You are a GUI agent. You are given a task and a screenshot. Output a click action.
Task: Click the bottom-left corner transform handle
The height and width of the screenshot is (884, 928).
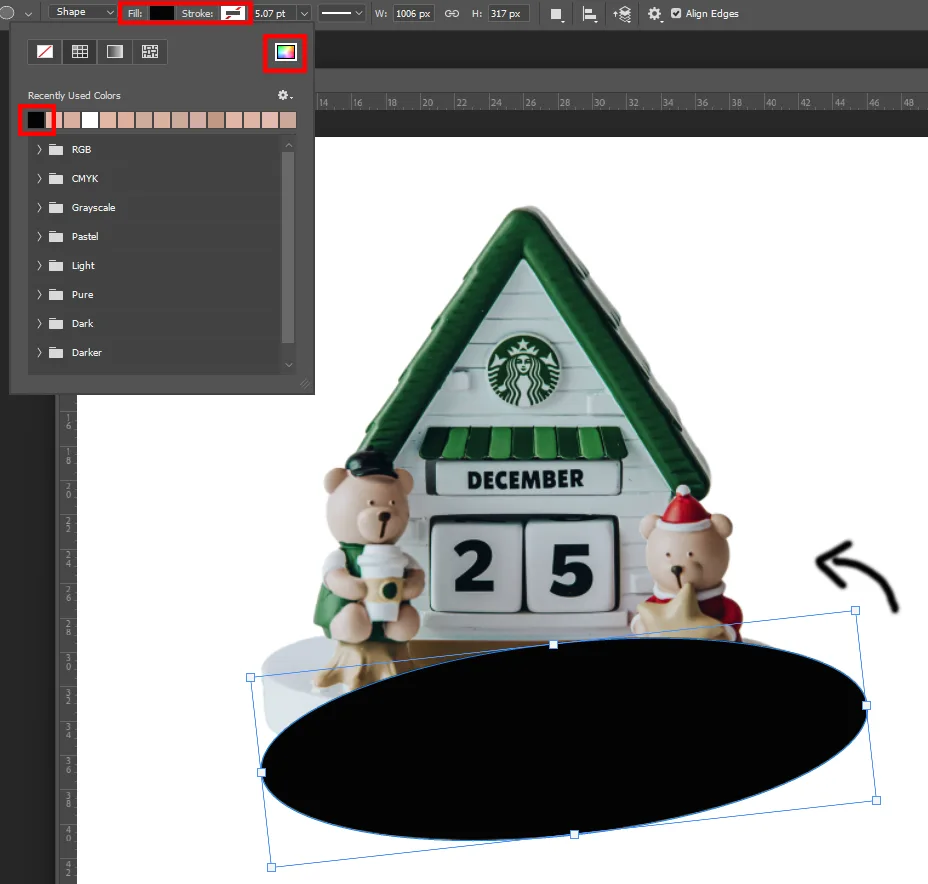(271, 867)
